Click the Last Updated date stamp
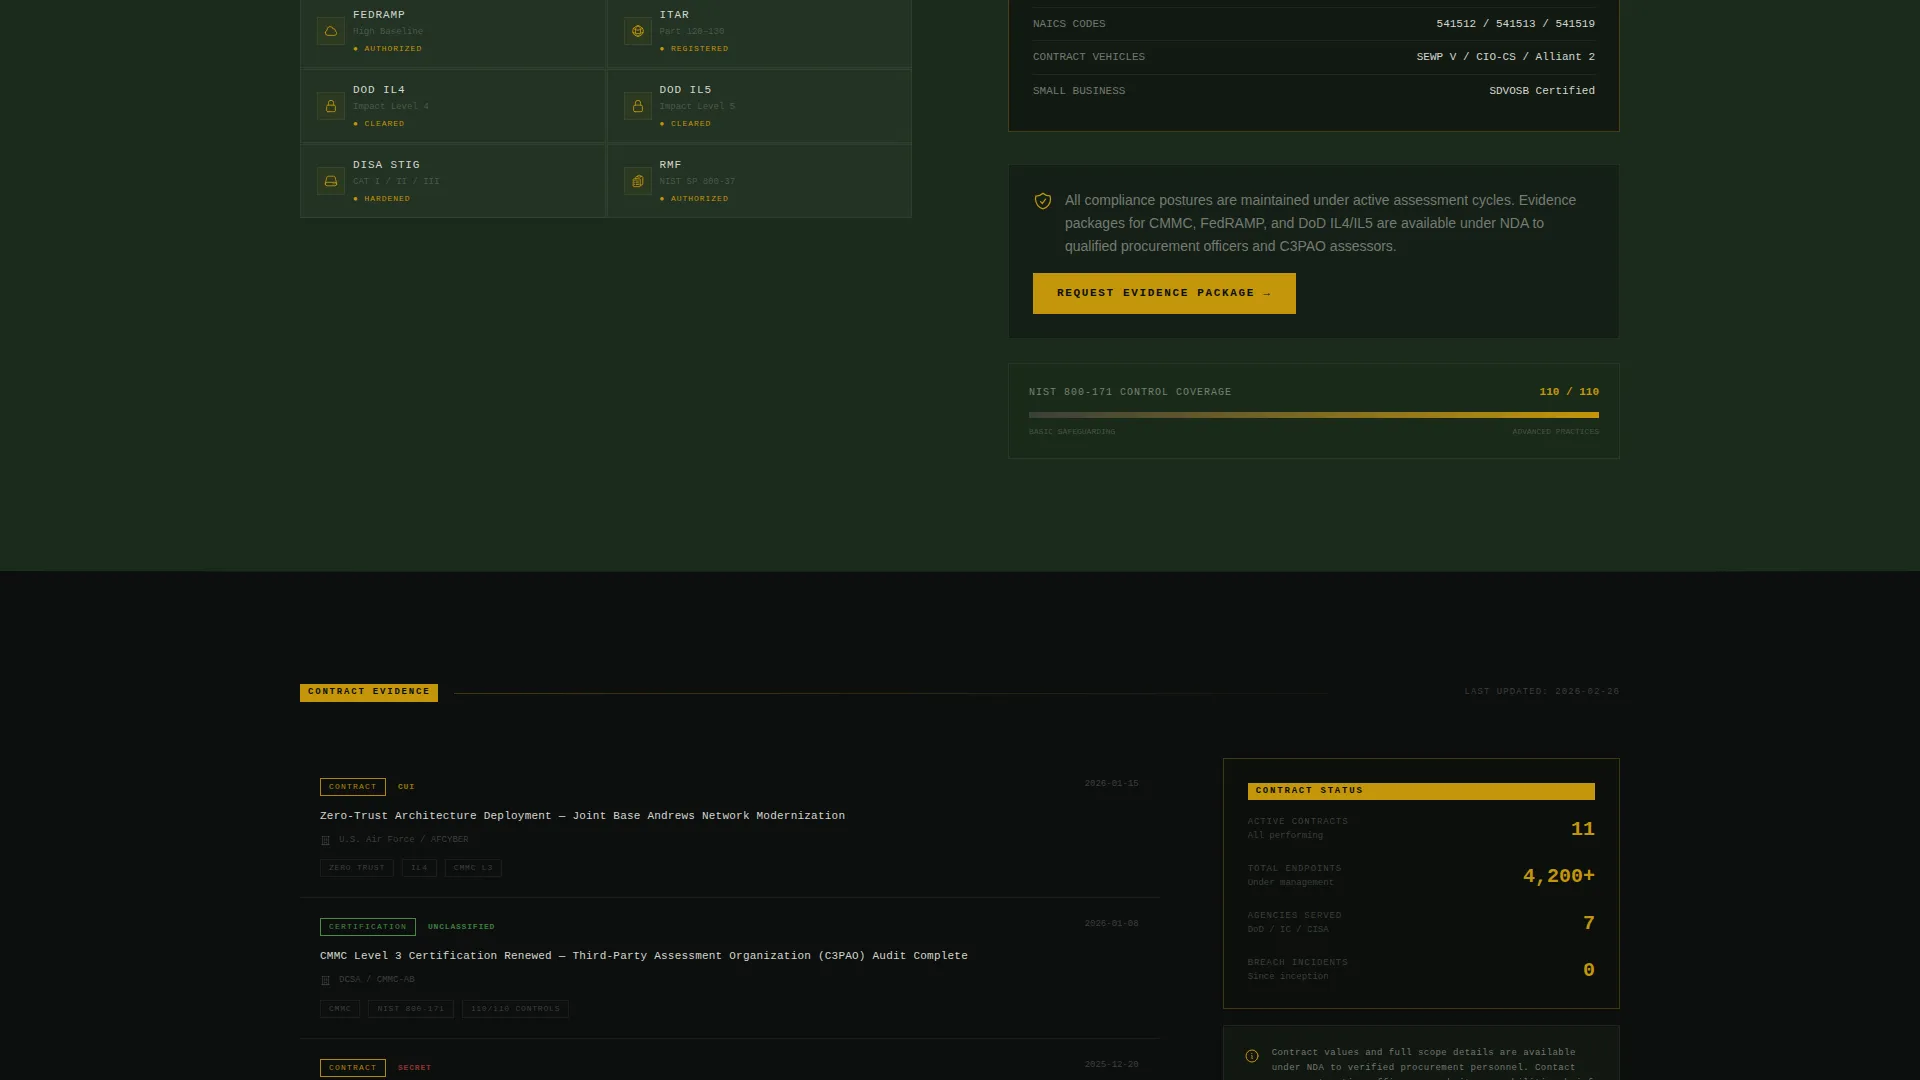This screenshot has height=1080, width=1920. tap(1542, 692)
